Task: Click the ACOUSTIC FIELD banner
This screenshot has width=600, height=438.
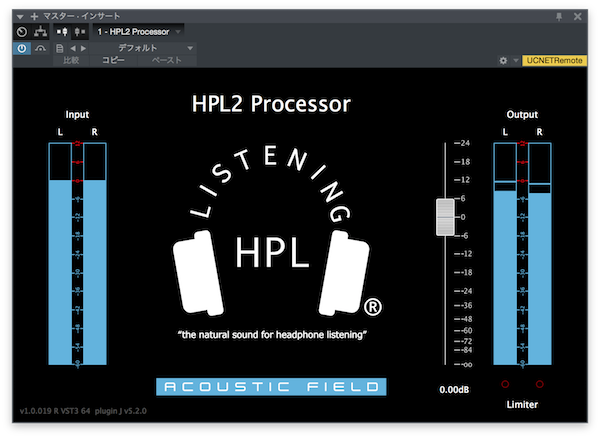Action: (271, 387)
